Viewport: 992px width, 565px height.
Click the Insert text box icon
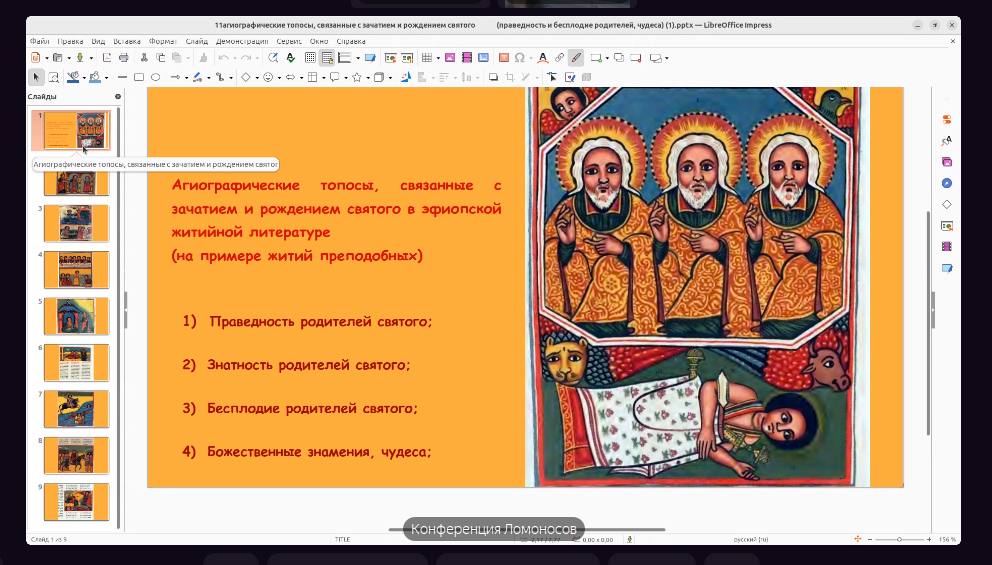coord(504,58)
